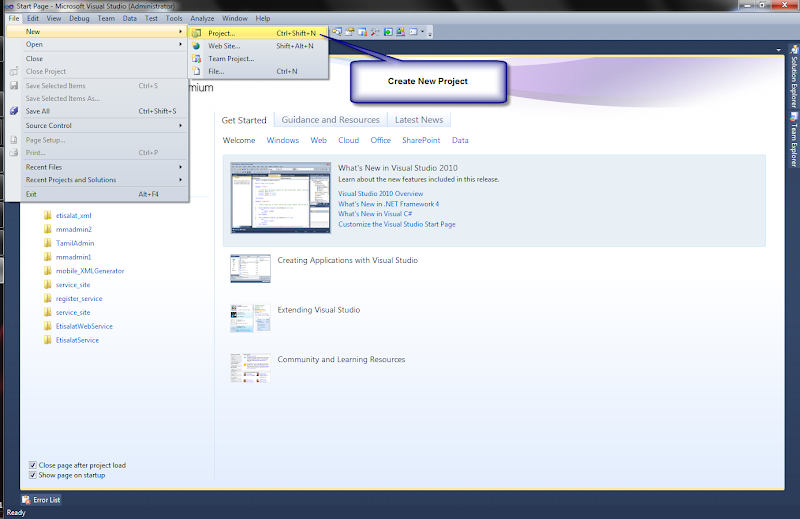This screenshot has width=800, height=519.
Task: Open the EtisalatWebService recent project
Action: pos(84,326)
